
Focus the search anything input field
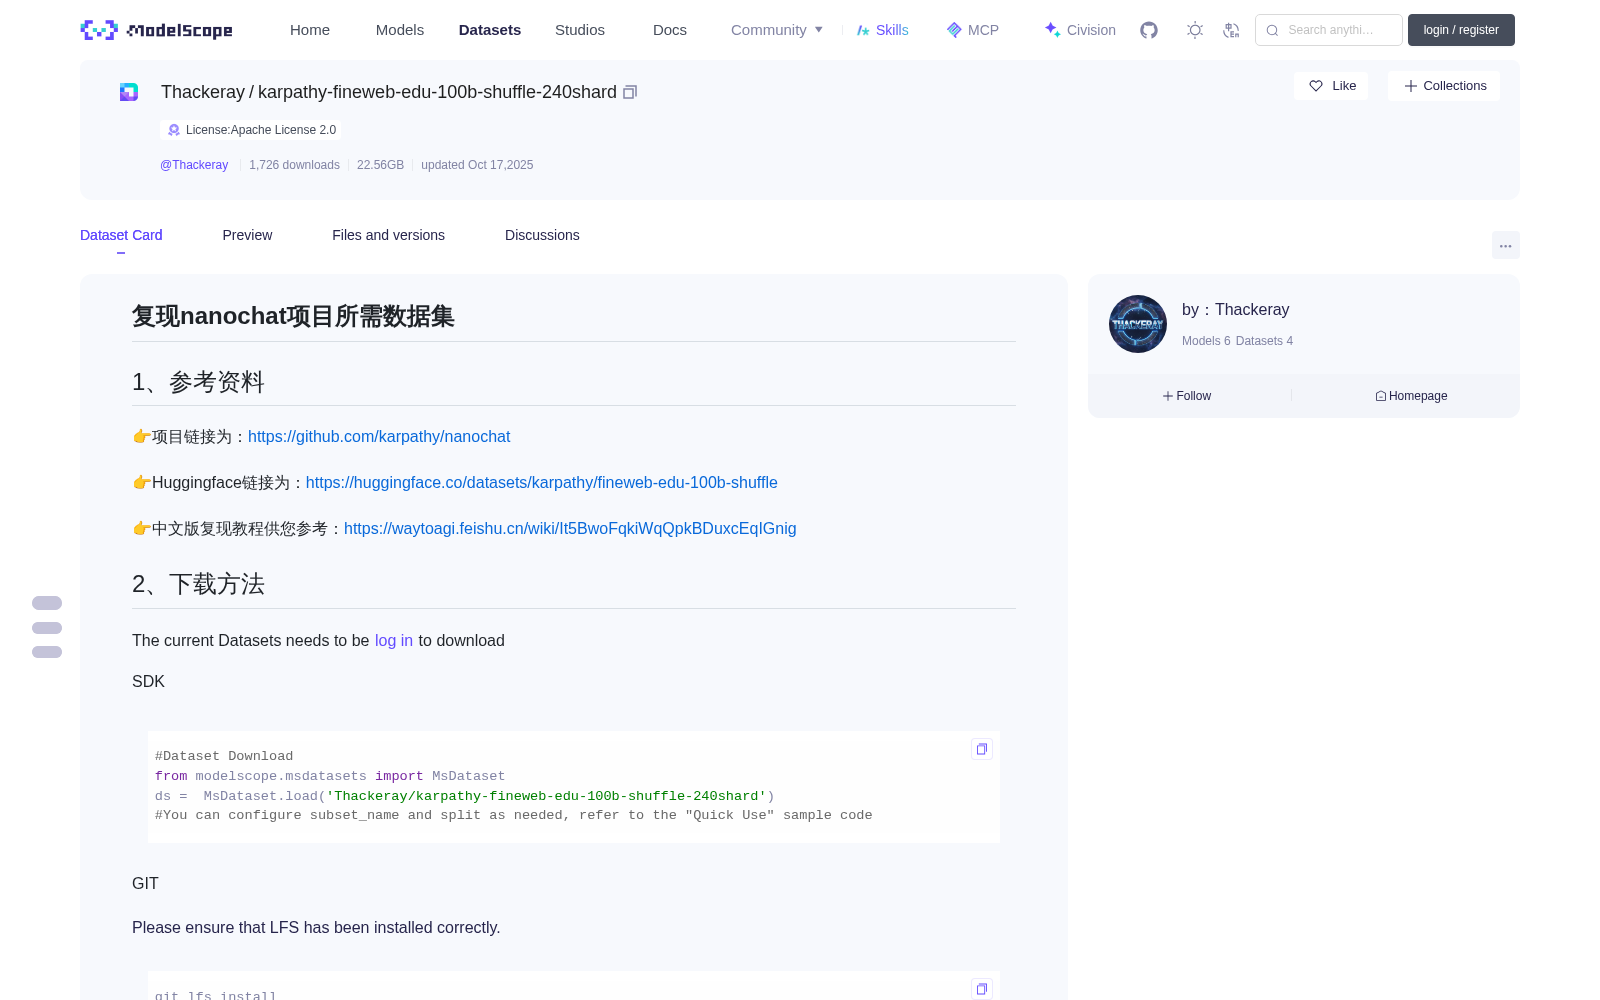[1329, 30]
